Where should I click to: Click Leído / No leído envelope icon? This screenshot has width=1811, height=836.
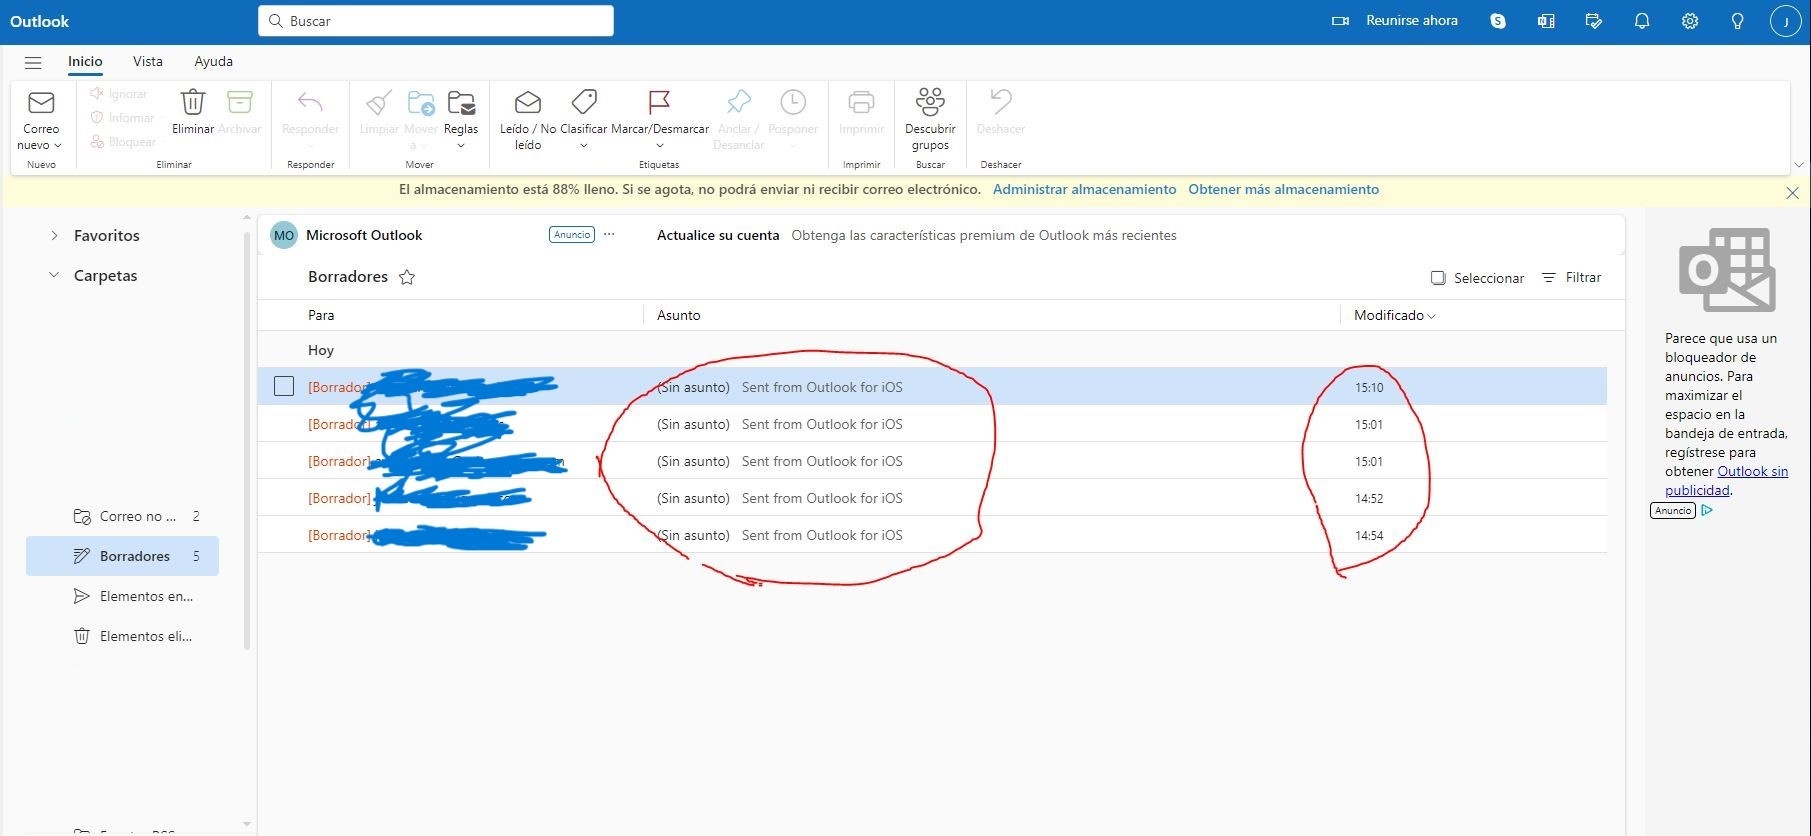point(528,102)
